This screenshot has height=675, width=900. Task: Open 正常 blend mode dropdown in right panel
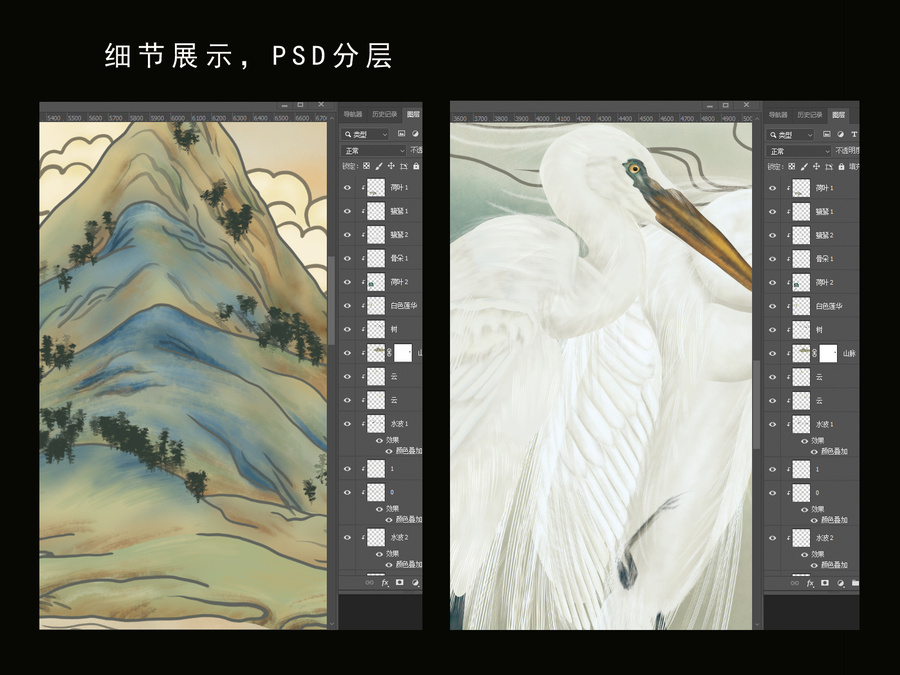point(798,151)
